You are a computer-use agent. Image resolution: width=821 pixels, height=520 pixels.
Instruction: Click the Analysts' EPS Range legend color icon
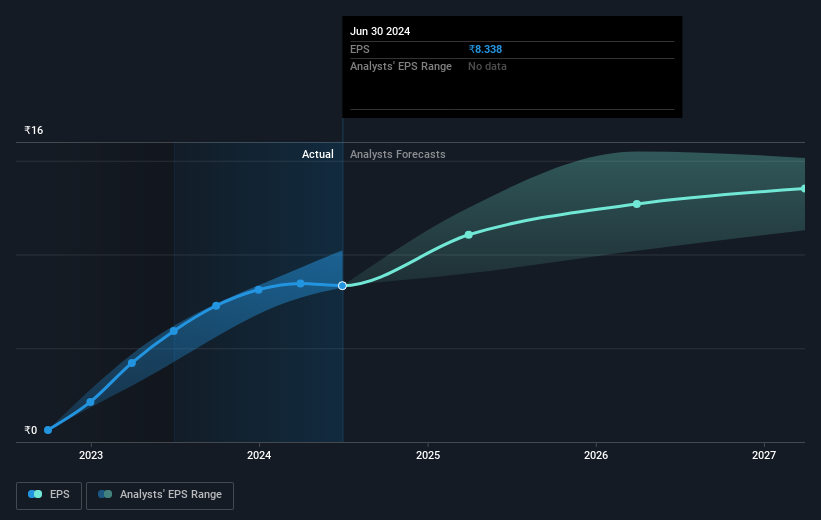click(105, 494)
